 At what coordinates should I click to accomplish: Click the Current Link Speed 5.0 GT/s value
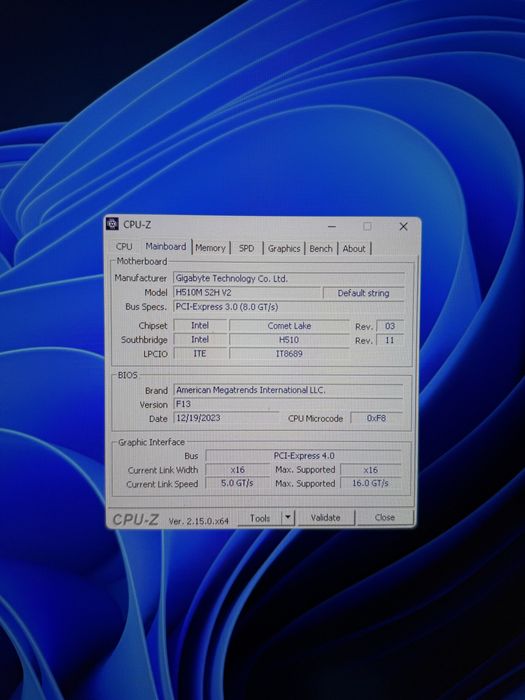pos(238,483)
